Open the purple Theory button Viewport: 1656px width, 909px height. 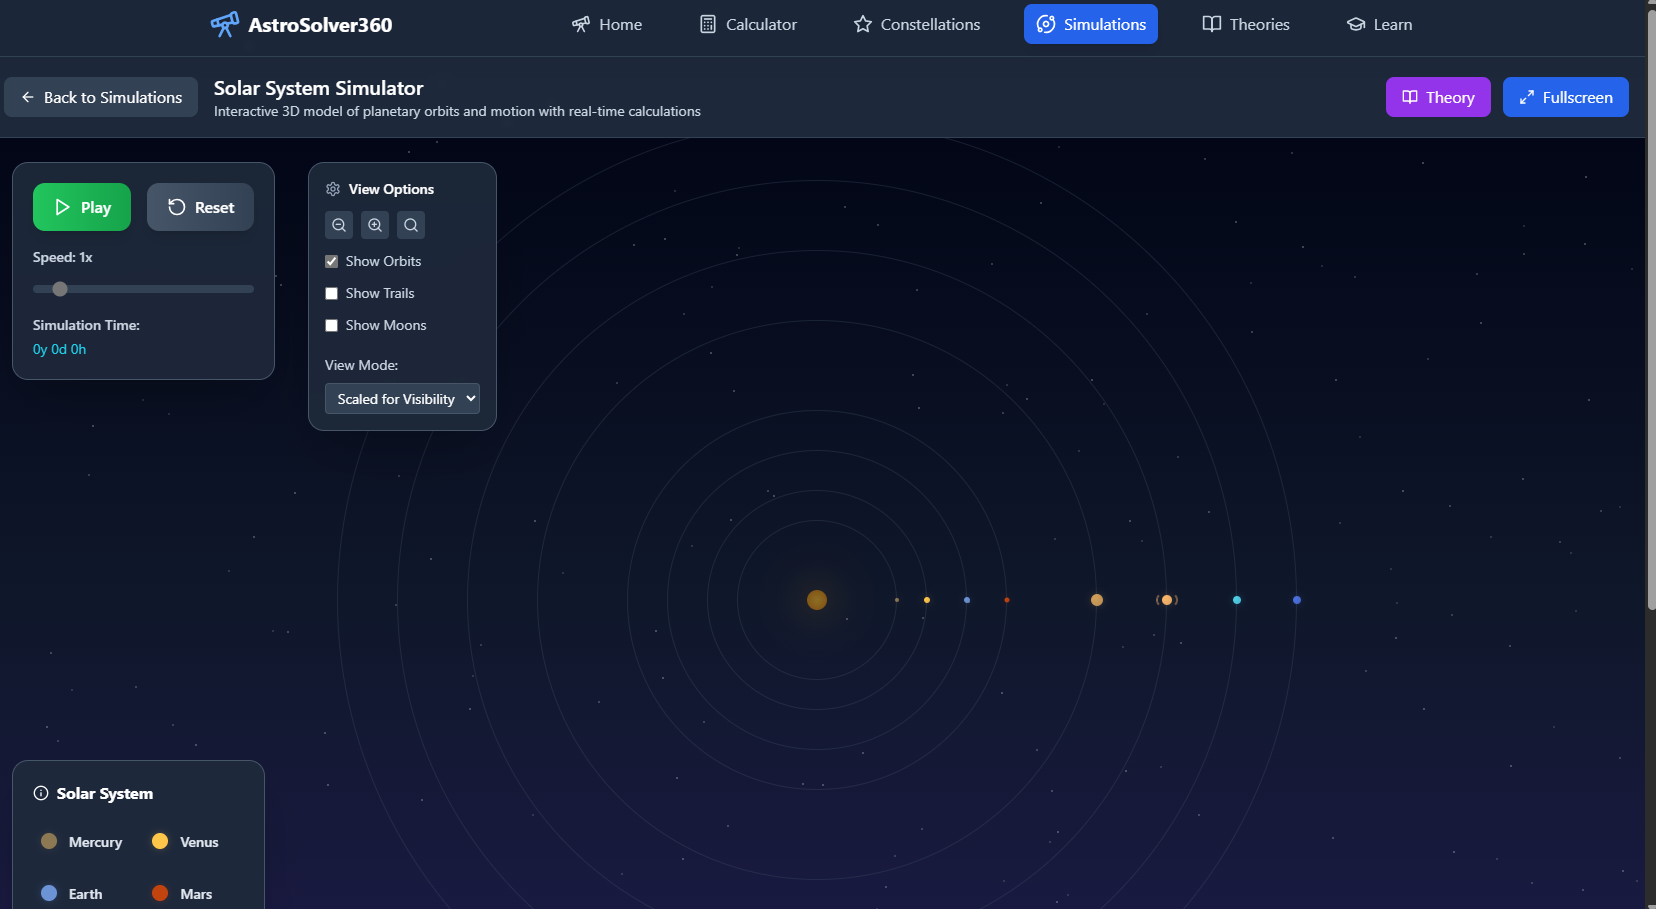tap(1438, 97)
